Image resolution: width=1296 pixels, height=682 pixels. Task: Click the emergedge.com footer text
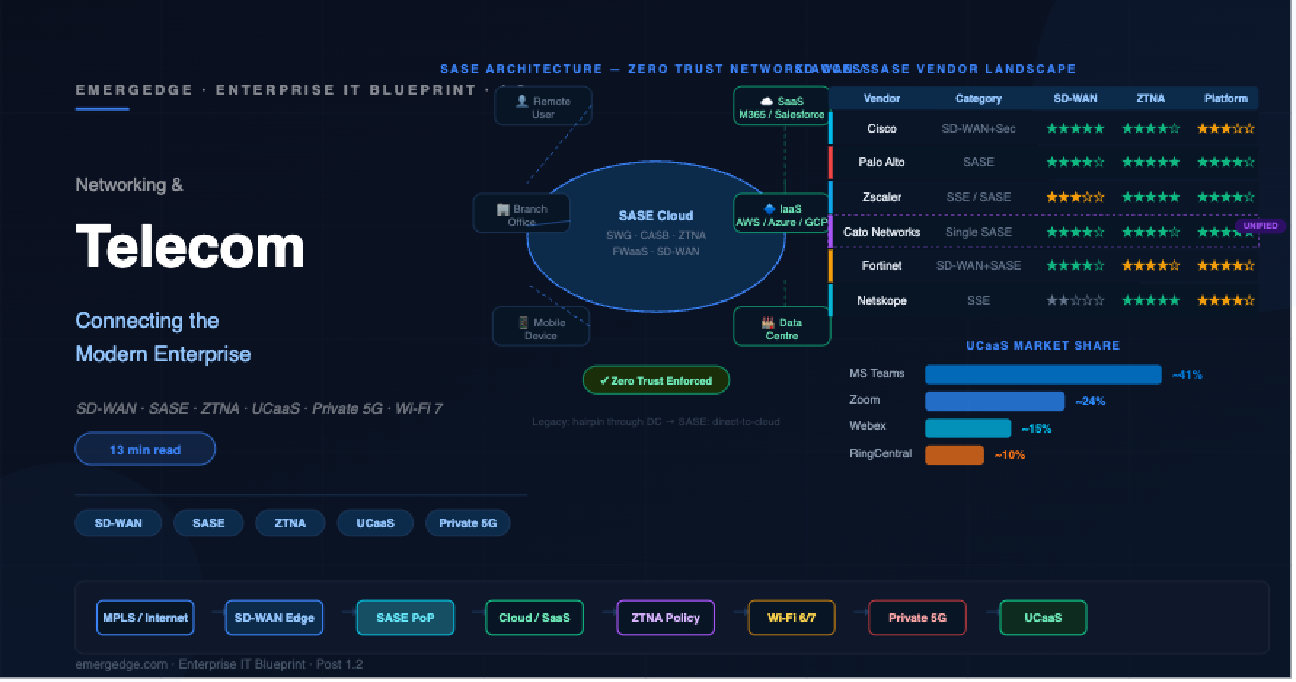click(220, 665)
